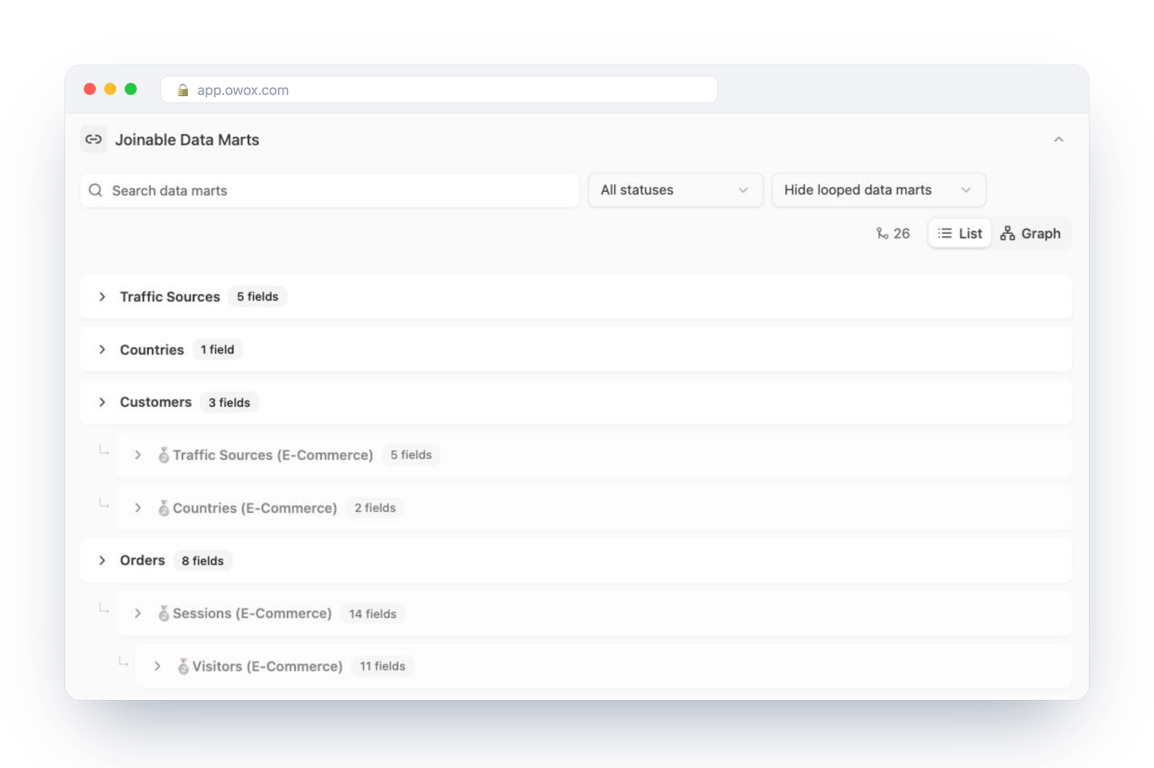Expand the top-level Traffic Sources row
1154x768 pixels.
pos(102,296)
